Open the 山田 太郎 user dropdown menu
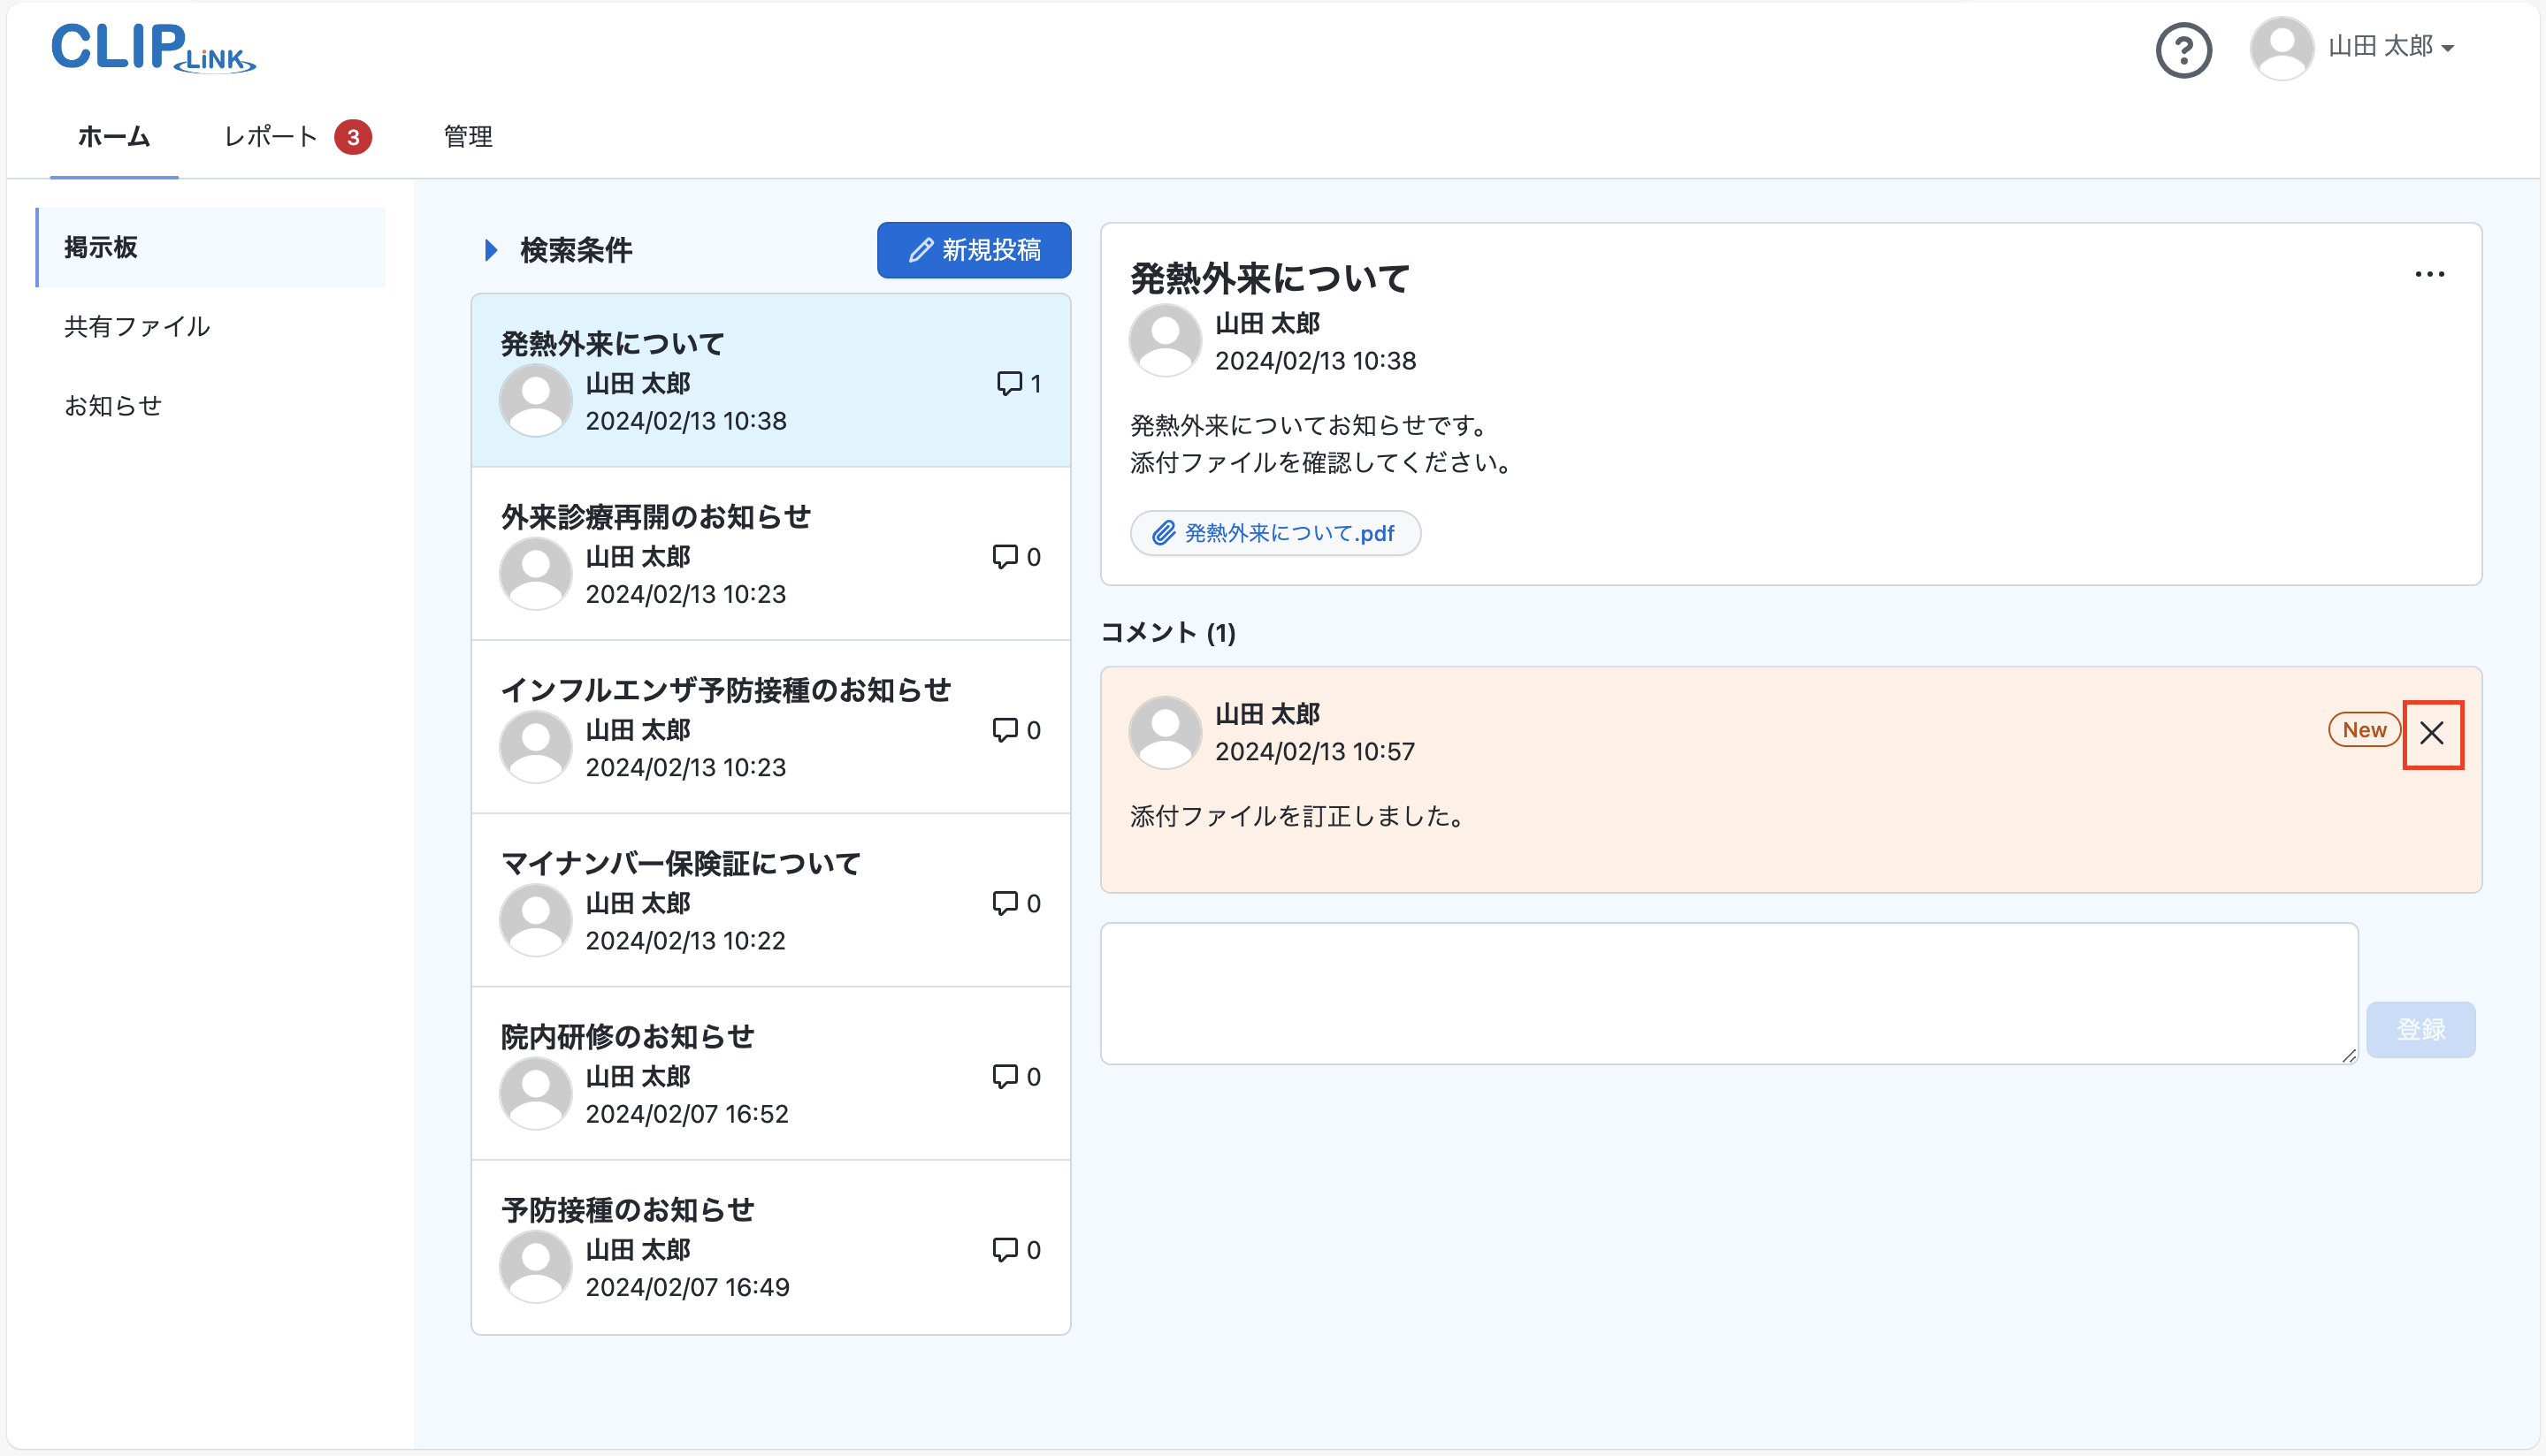Image resolution: width=2546 pixels, height=1456 pixels. (x=2391, y=47)
